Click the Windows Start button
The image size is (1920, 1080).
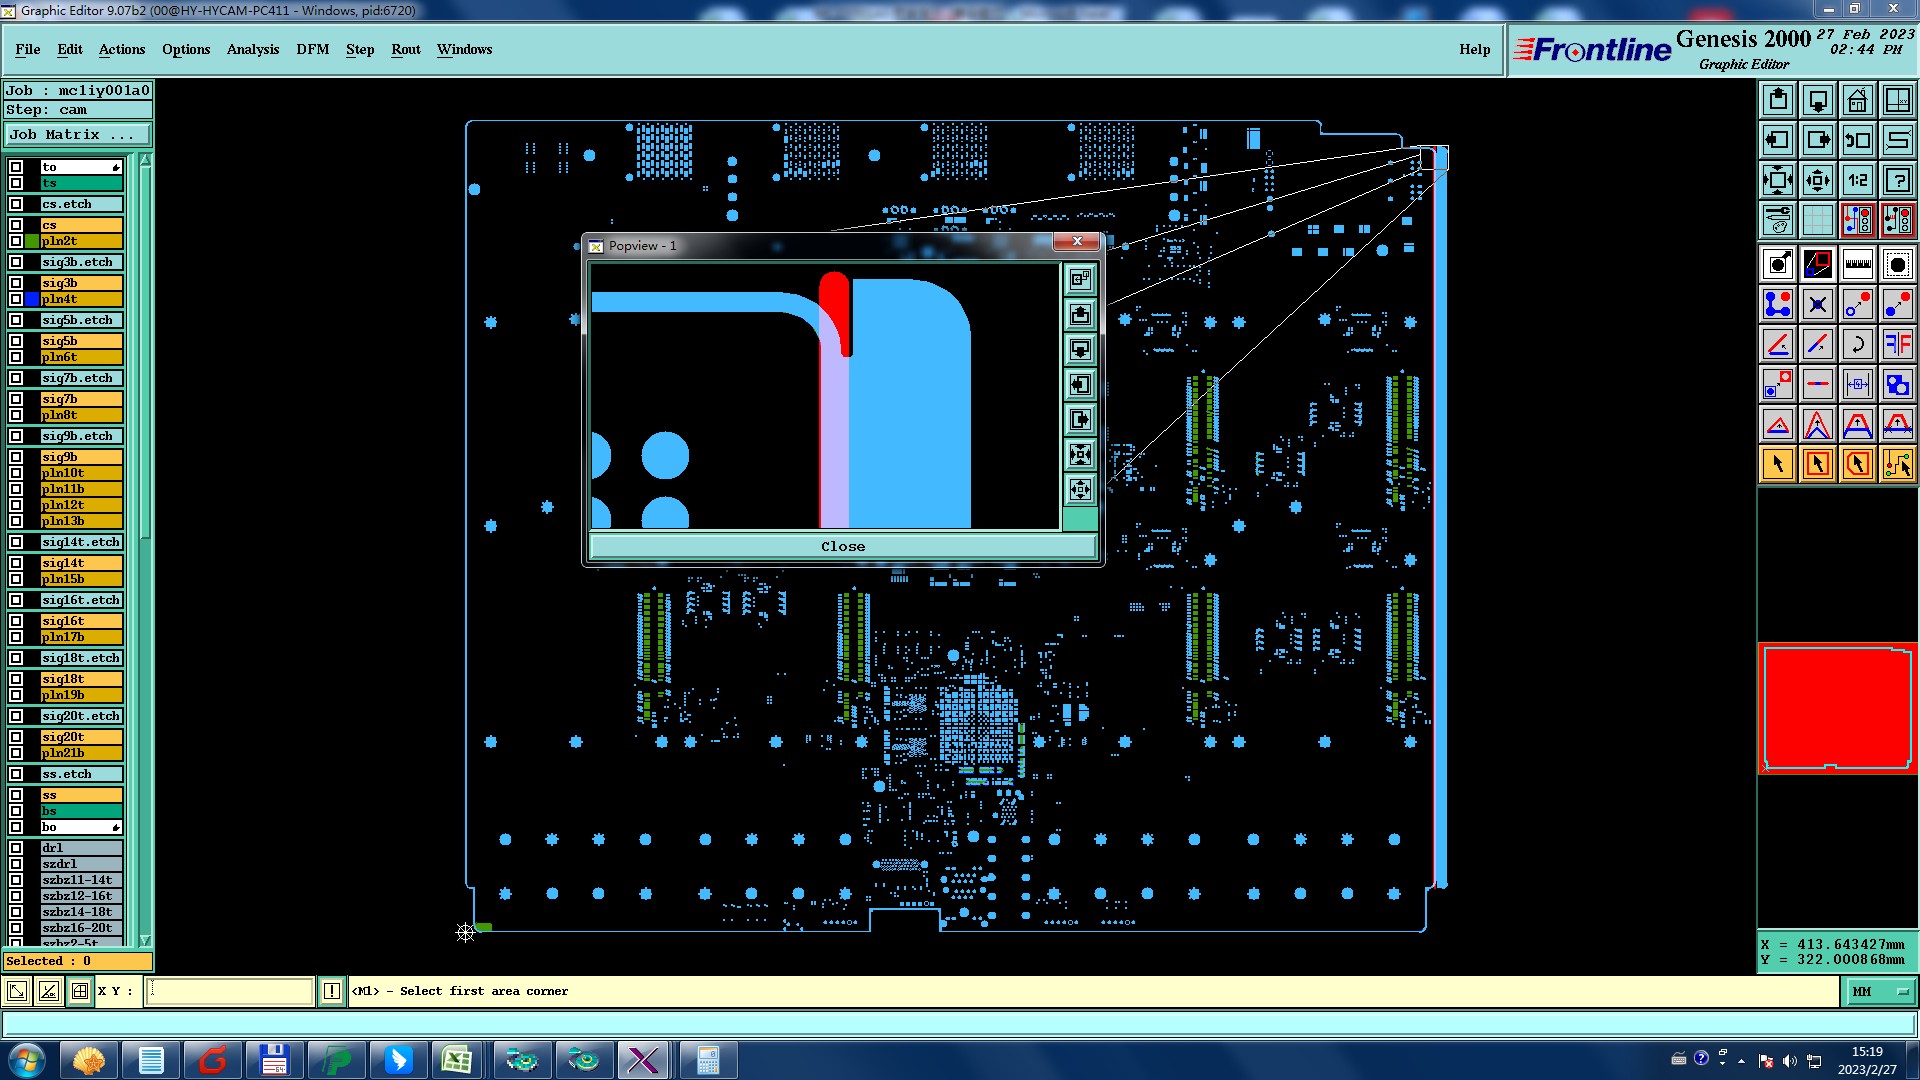click(x=27, y=1060)
